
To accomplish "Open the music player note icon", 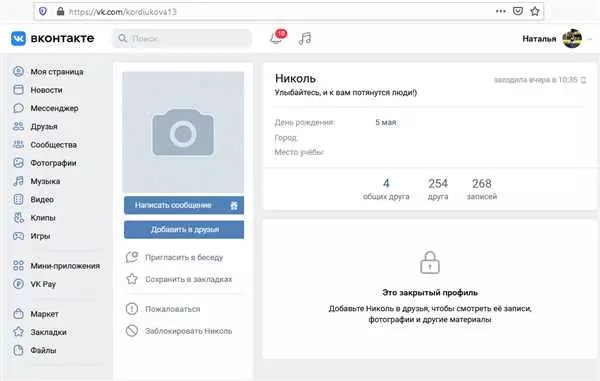I will point(305,38).
